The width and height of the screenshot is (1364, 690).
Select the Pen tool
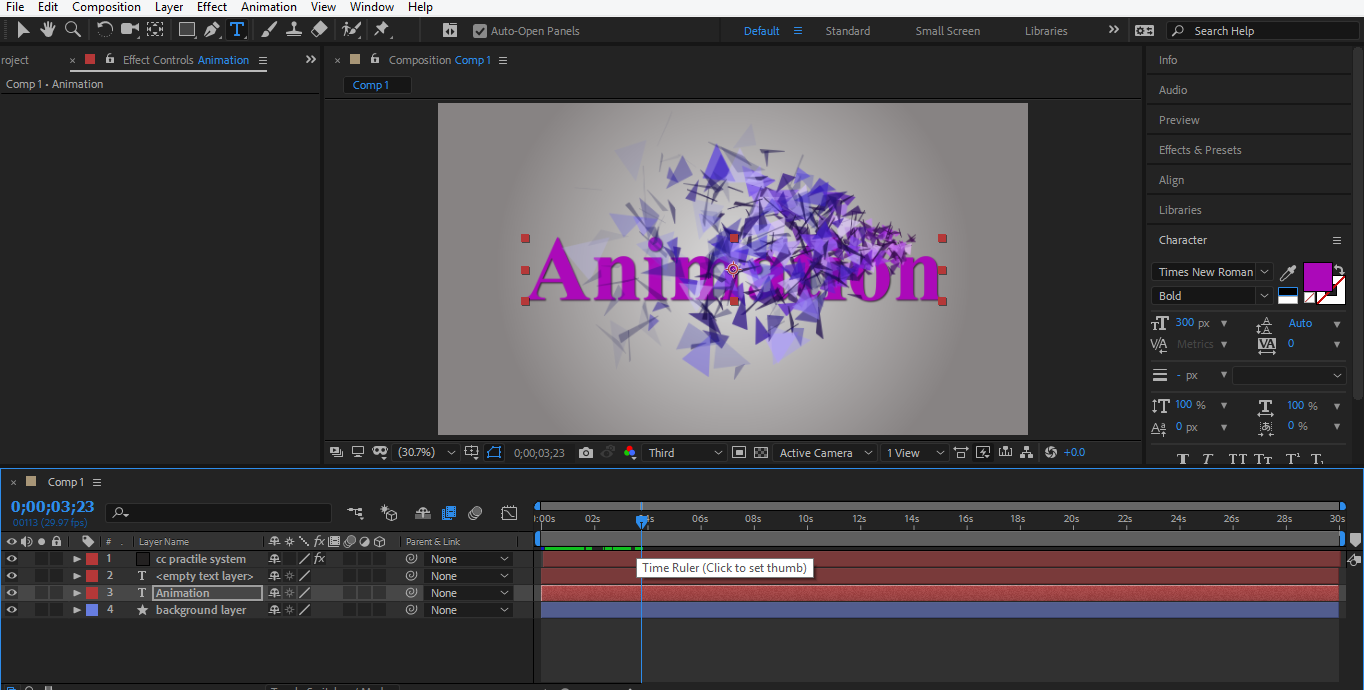pyautogui.click(x=212, y=30)
